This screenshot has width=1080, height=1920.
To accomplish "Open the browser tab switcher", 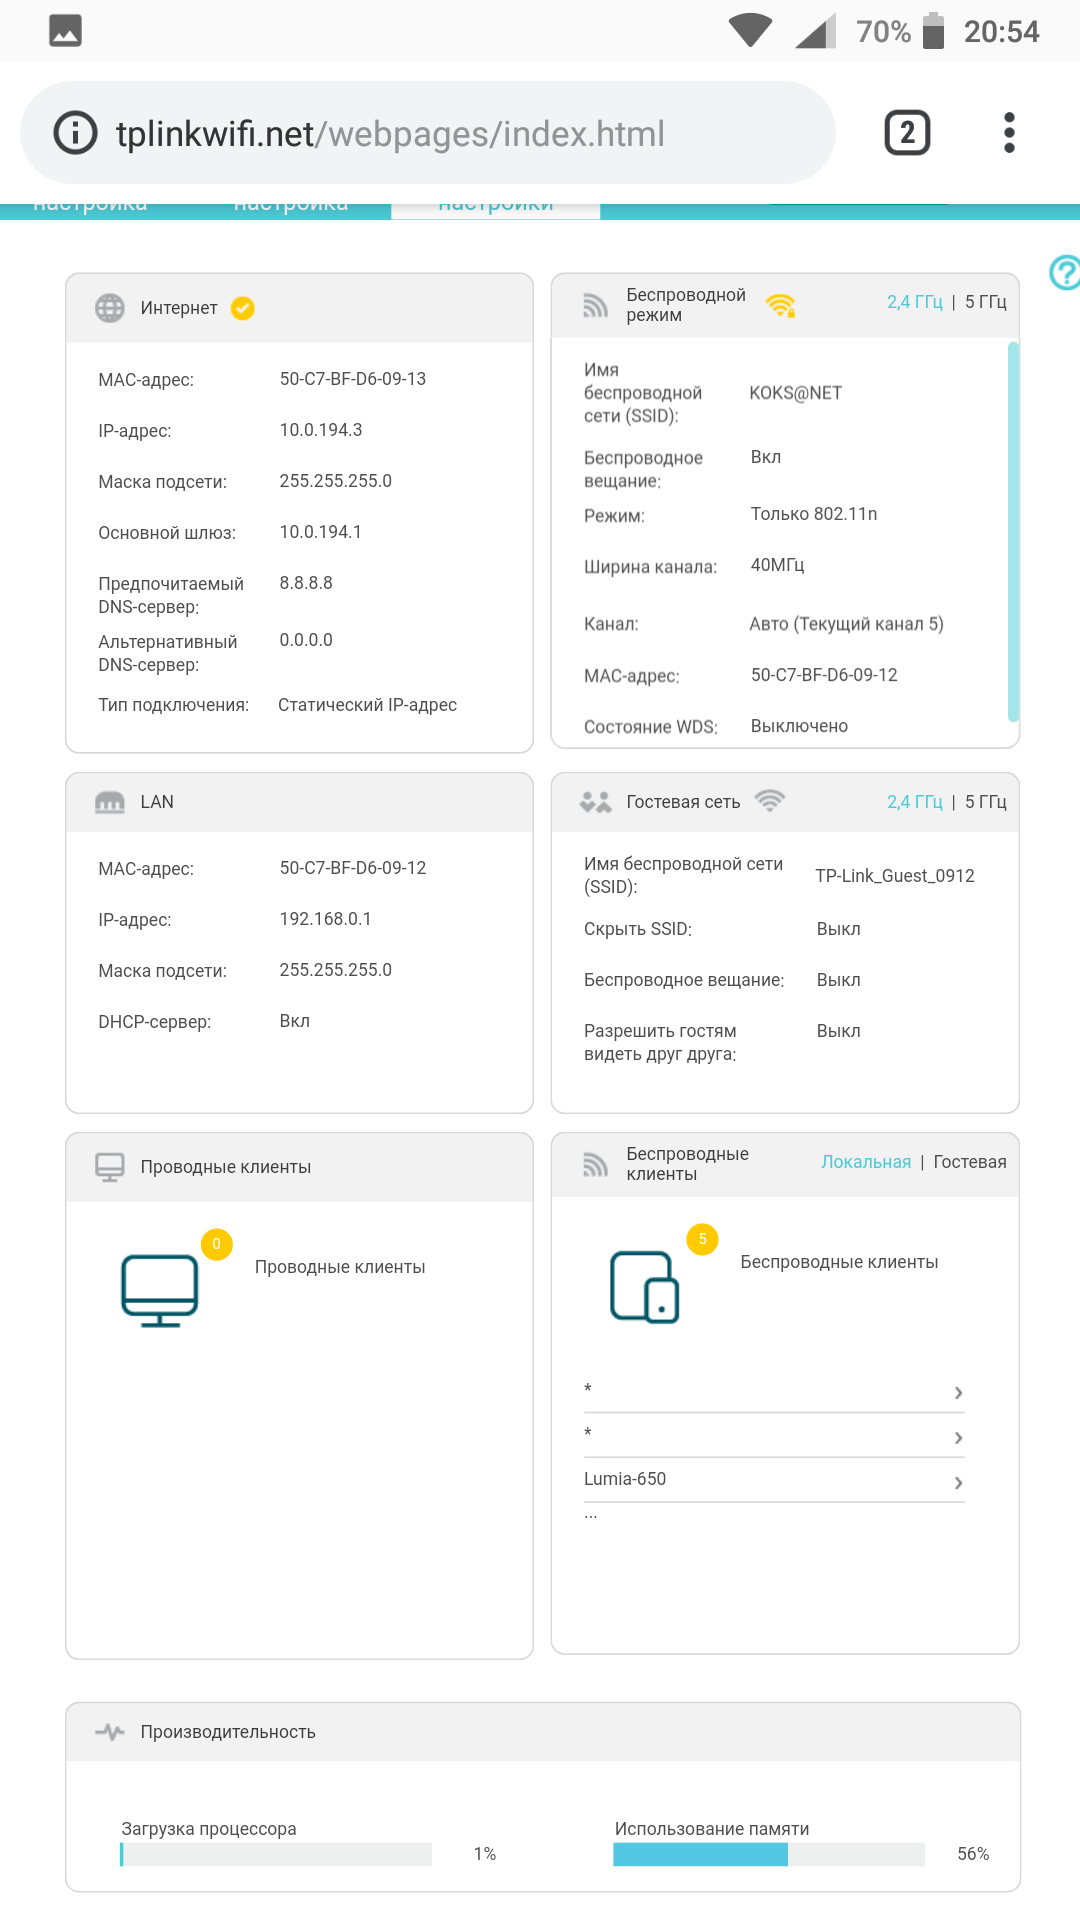I will point(907,133).
